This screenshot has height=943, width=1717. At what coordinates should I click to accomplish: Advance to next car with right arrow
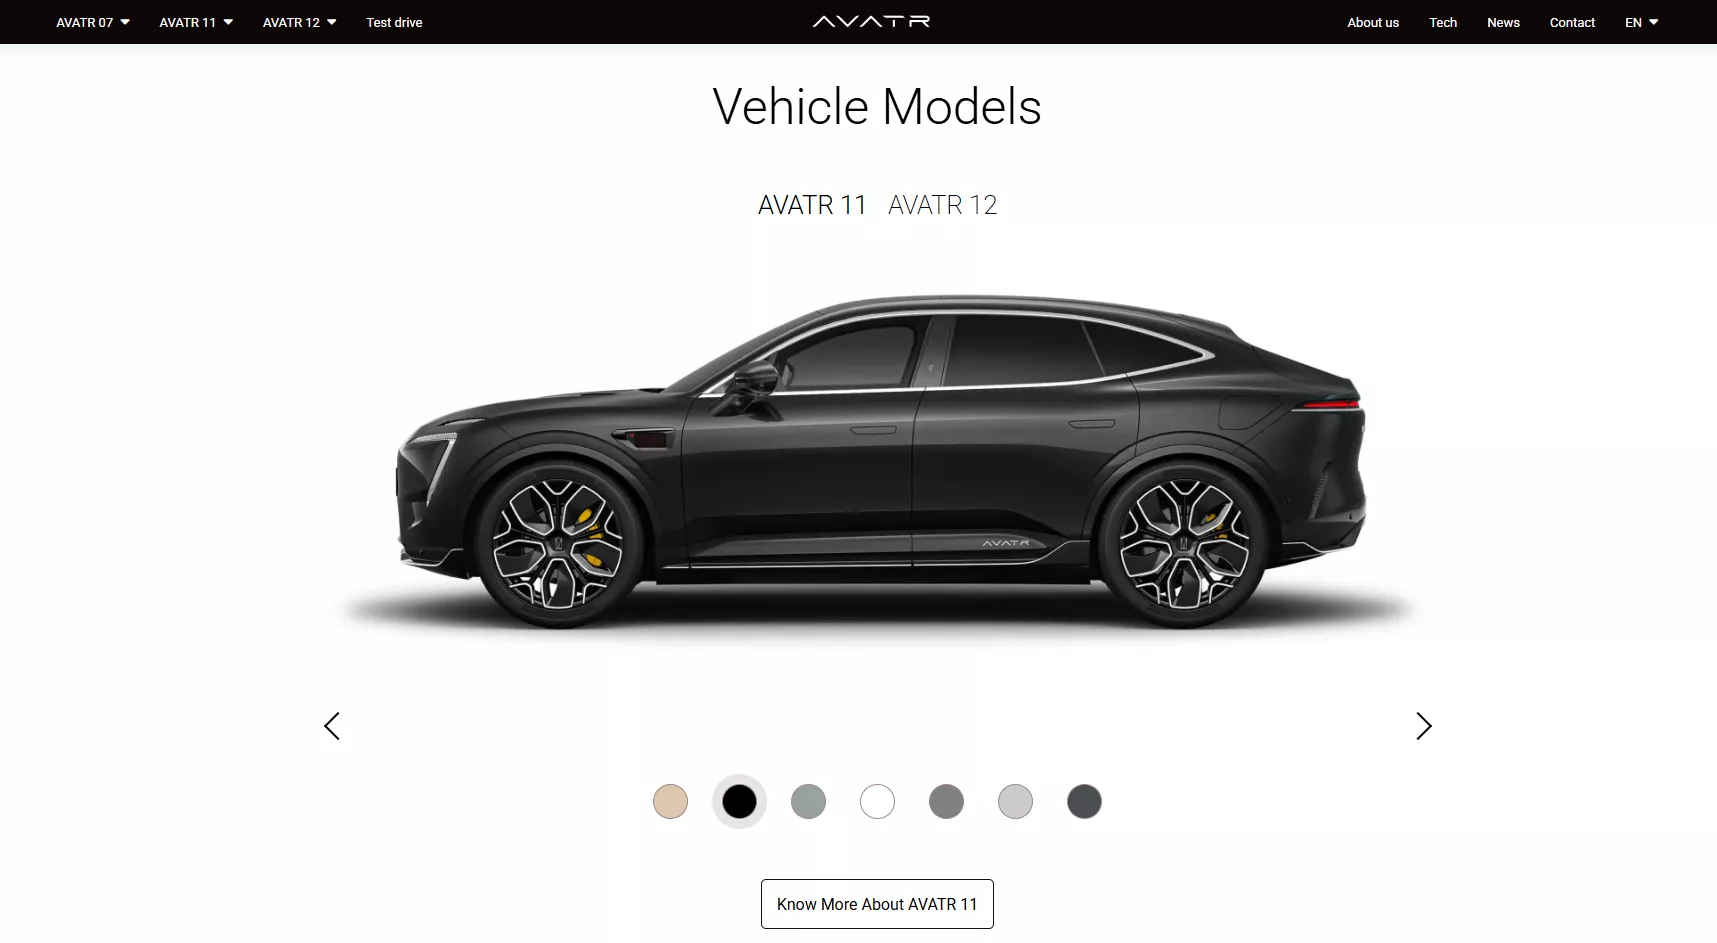click(x=1424, y=726)
